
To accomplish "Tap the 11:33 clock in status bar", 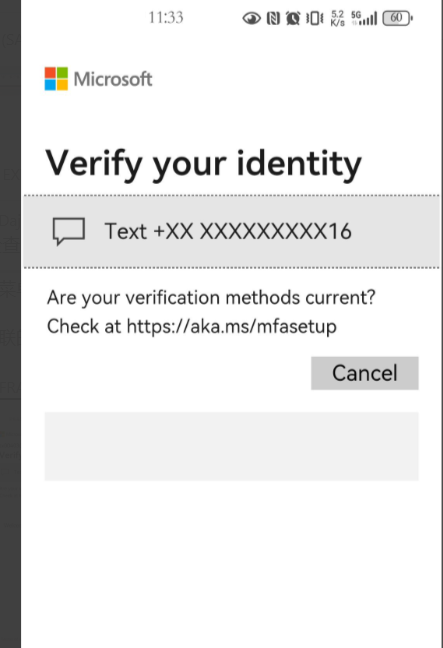I will click(166, 18).
